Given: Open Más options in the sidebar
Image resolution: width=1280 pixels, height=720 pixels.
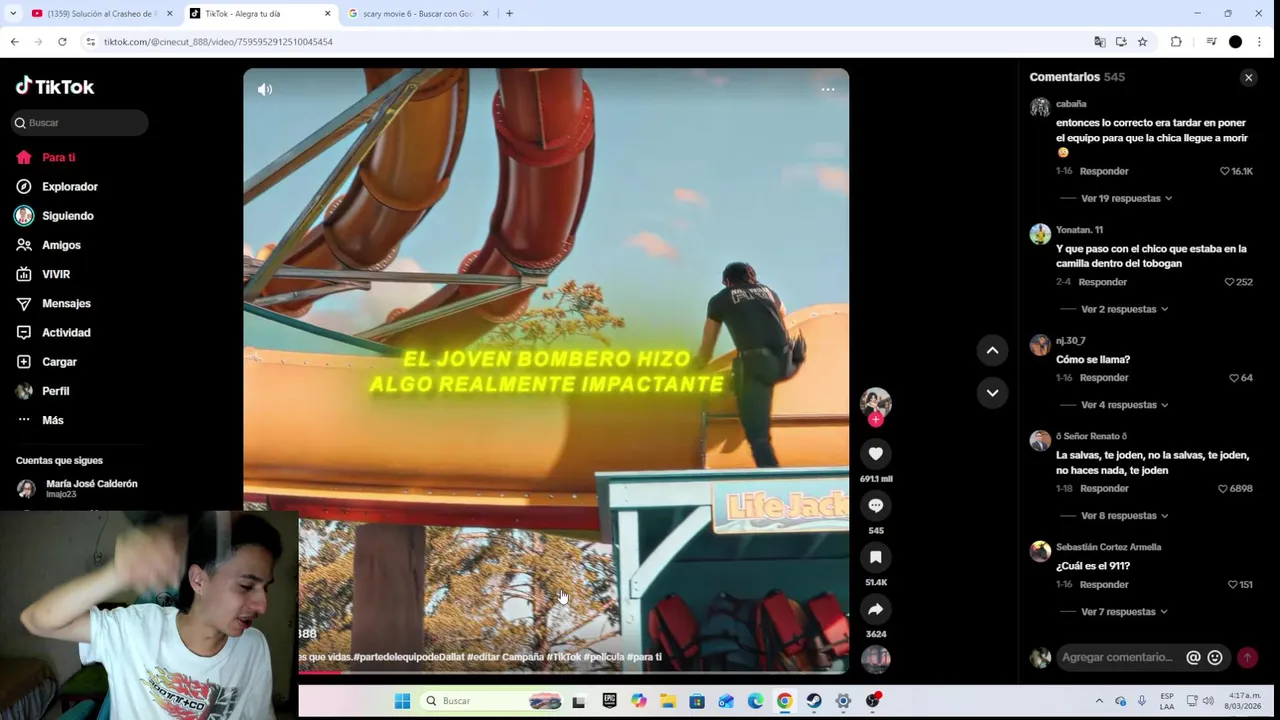Looking at the screenshot, I should click(40, 420).
